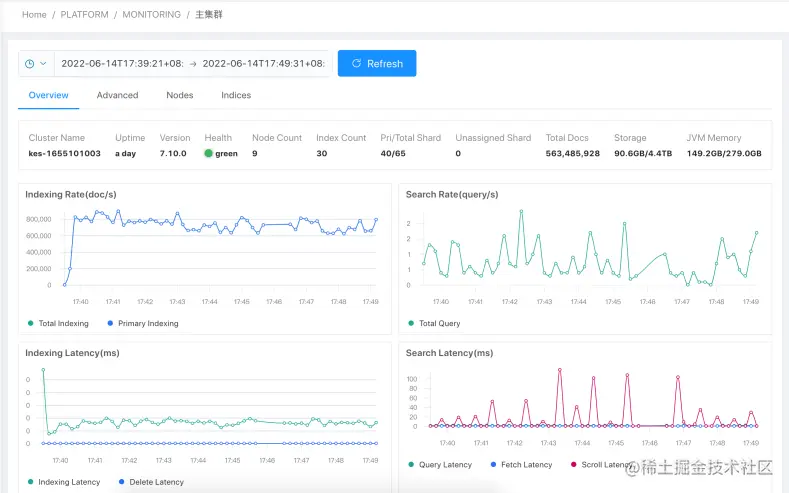Toggle Total Query legend item

[434, 323]
